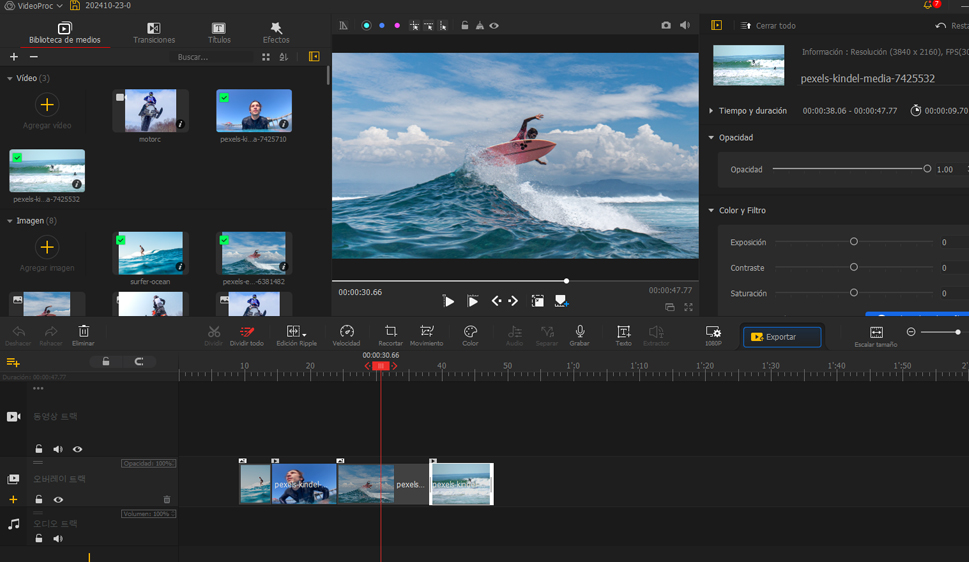Open the Velocidad speed tool
The image size is (969, 562).
click(347, 336)
